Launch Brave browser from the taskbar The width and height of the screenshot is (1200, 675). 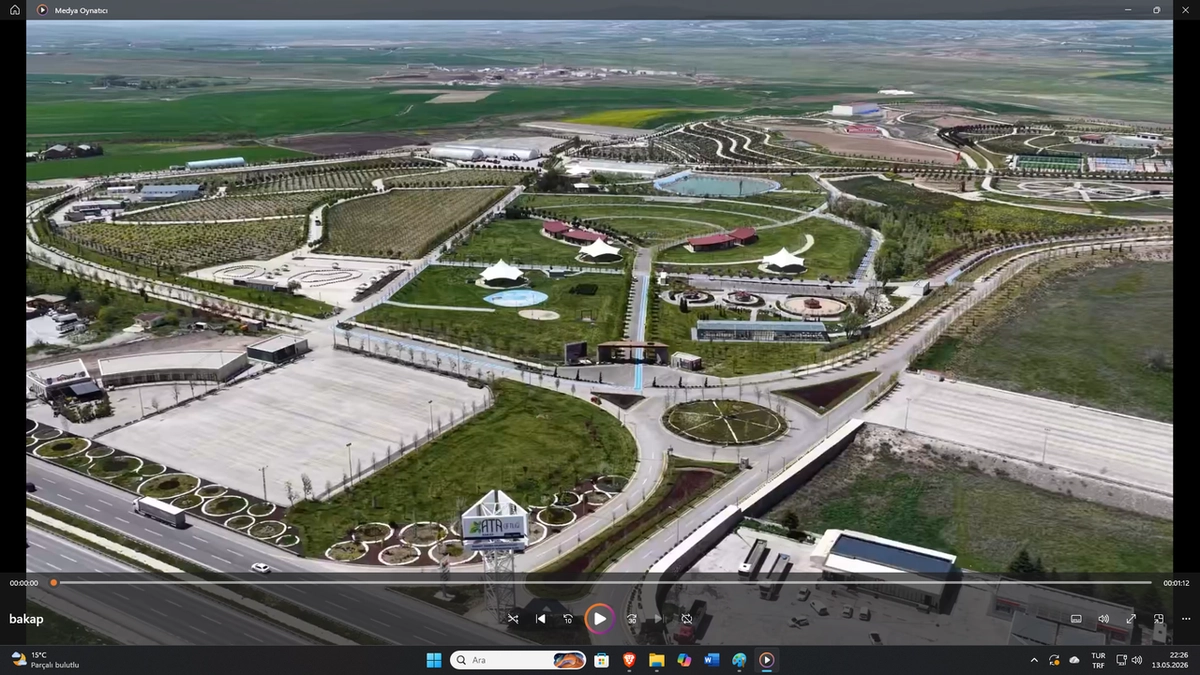coord(628,660)
